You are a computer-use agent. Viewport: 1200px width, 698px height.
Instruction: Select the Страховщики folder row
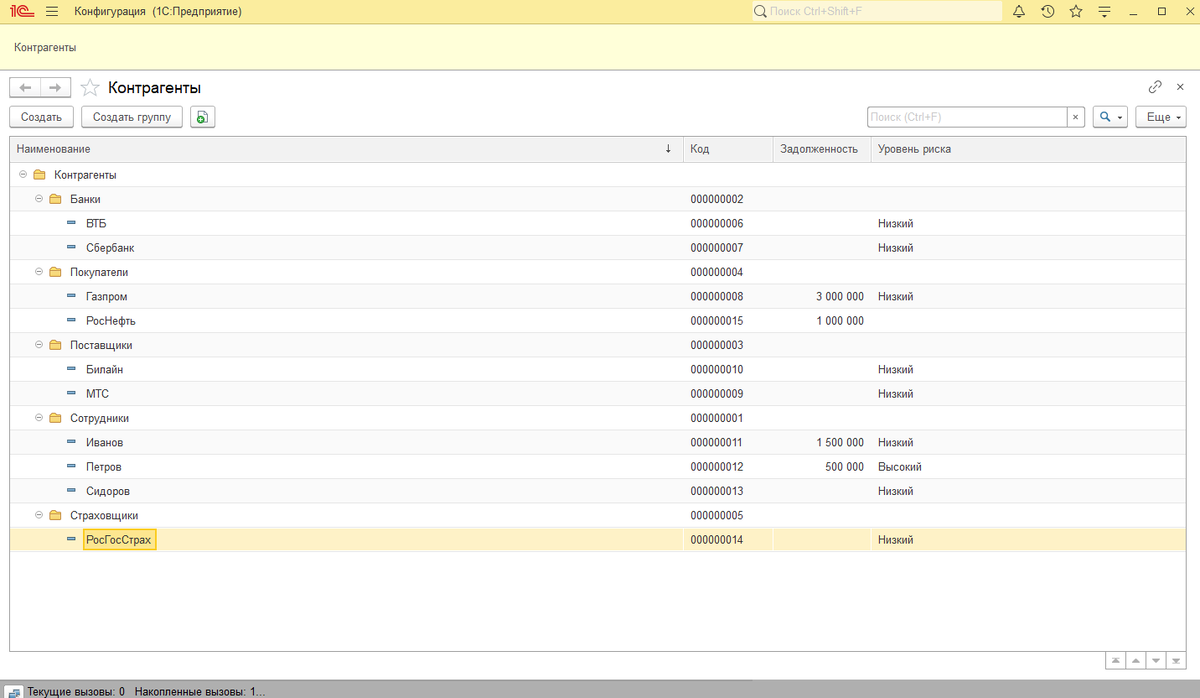click(599, 515)
